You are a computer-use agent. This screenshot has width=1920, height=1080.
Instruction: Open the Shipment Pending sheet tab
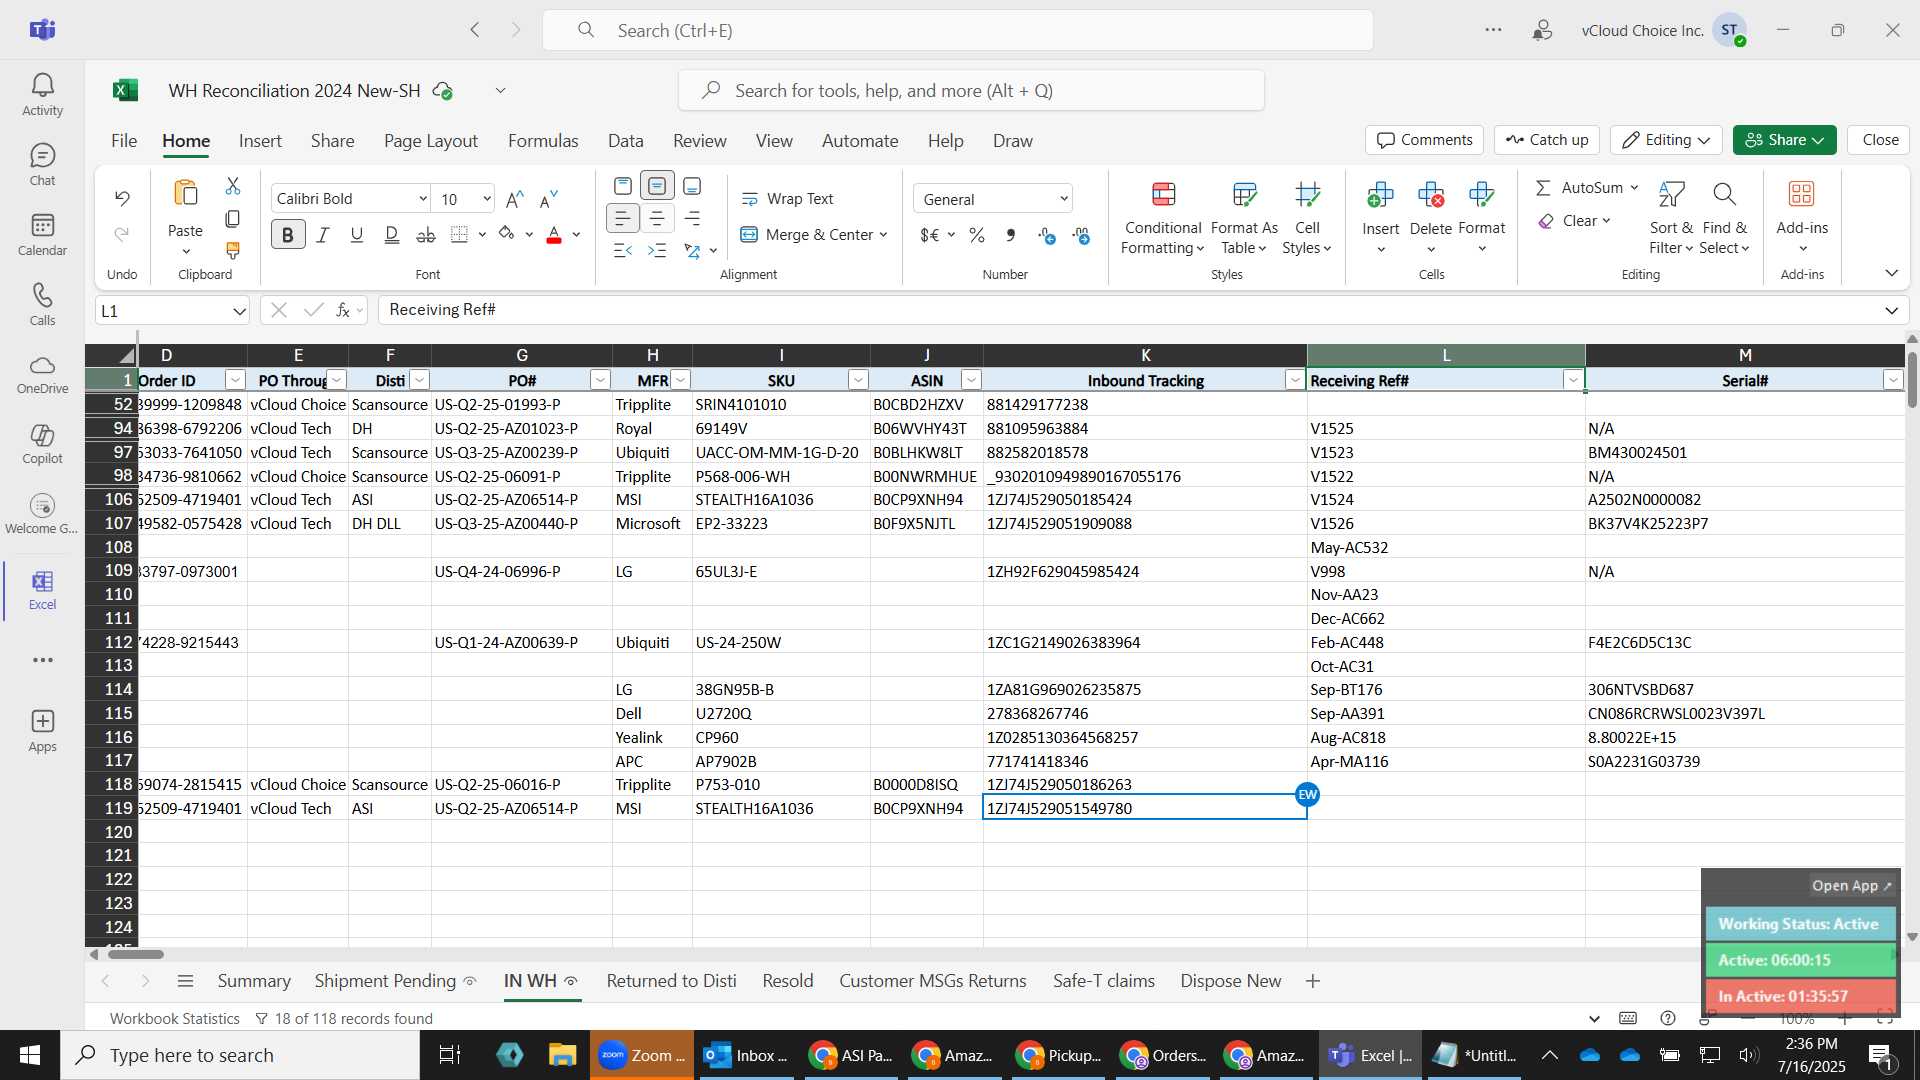(x=385, y=981)
